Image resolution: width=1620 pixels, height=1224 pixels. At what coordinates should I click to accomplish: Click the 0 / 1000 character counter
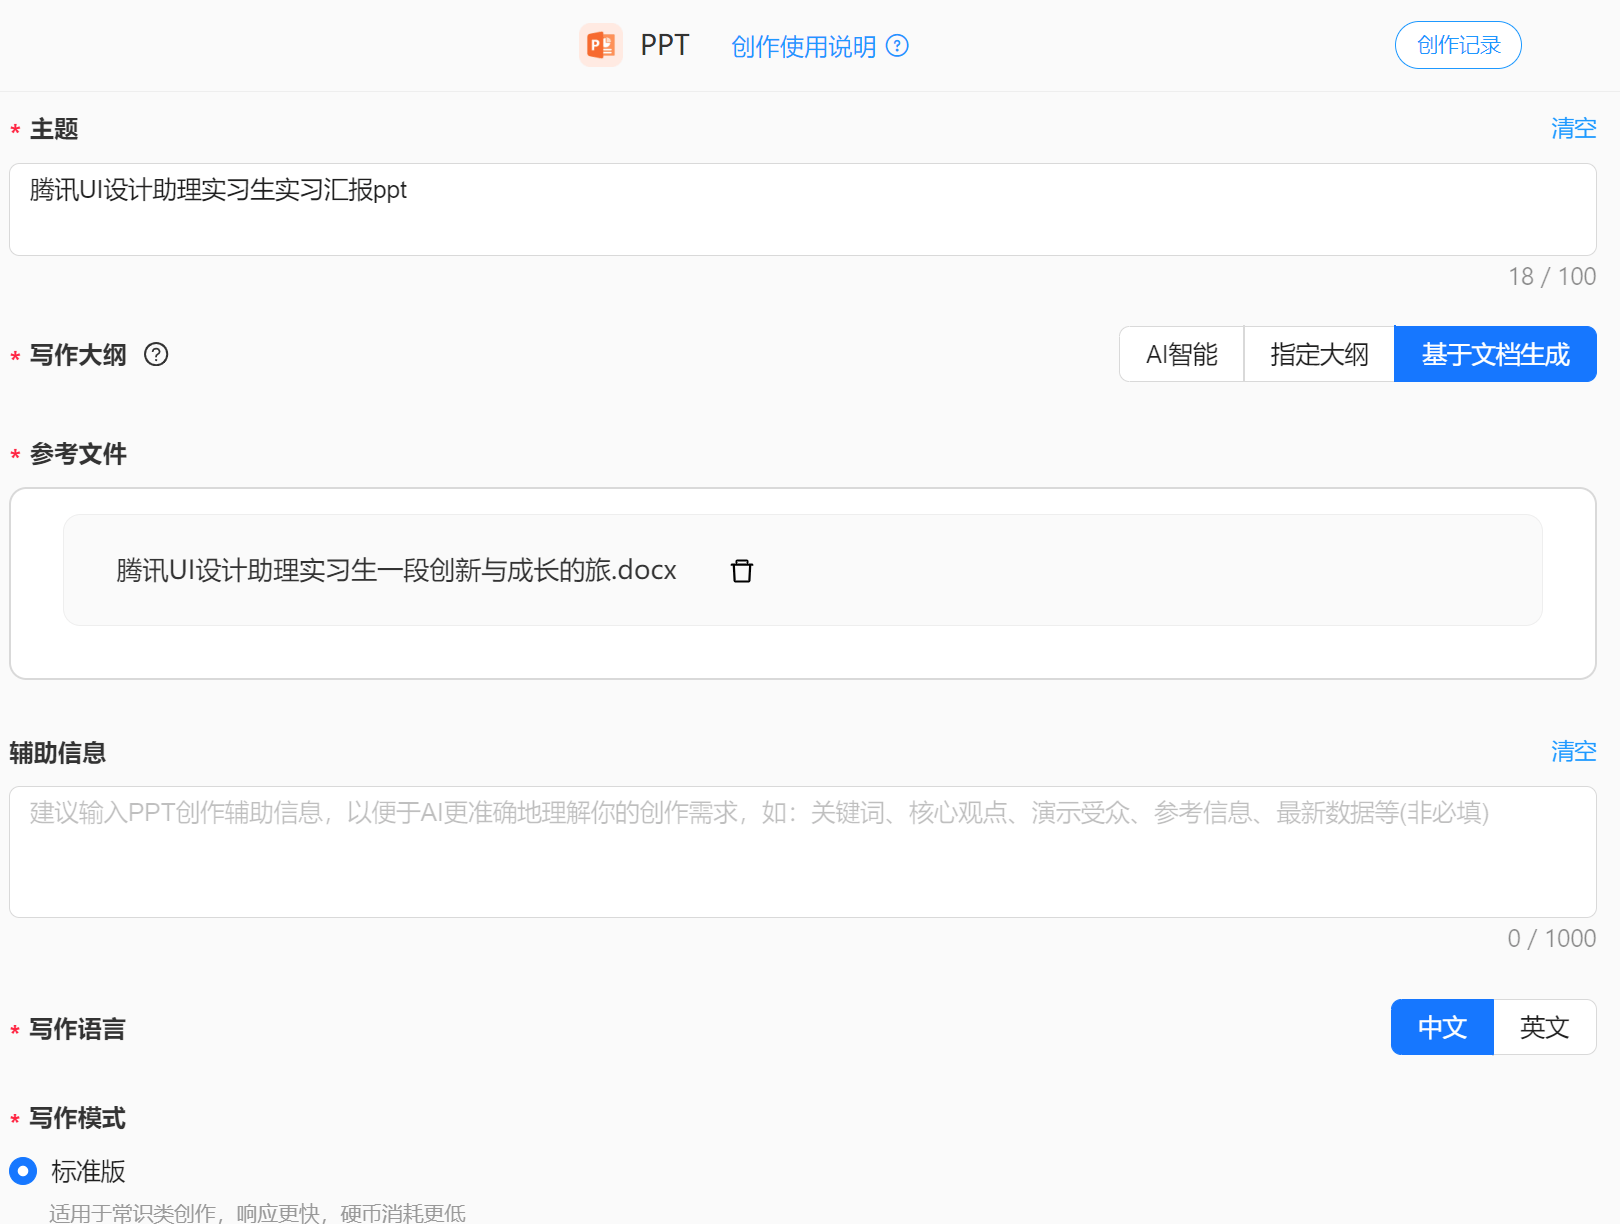click(x=1552, y=939)
